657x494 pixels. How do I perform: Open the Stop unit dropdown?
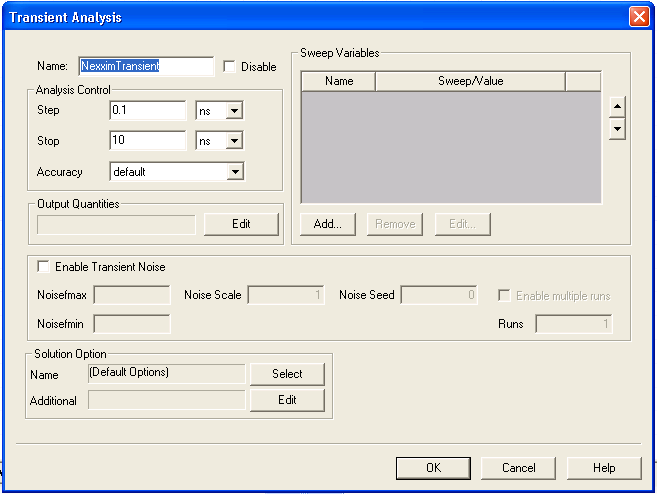tap(234, 141)
